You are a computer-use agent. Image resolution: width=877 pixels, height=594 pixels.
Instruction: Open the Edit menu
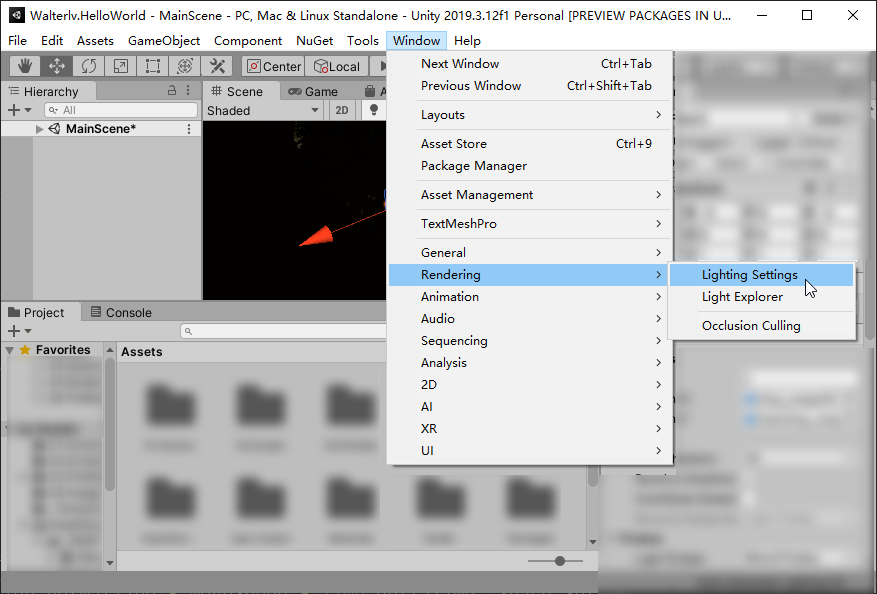point(51,41)
